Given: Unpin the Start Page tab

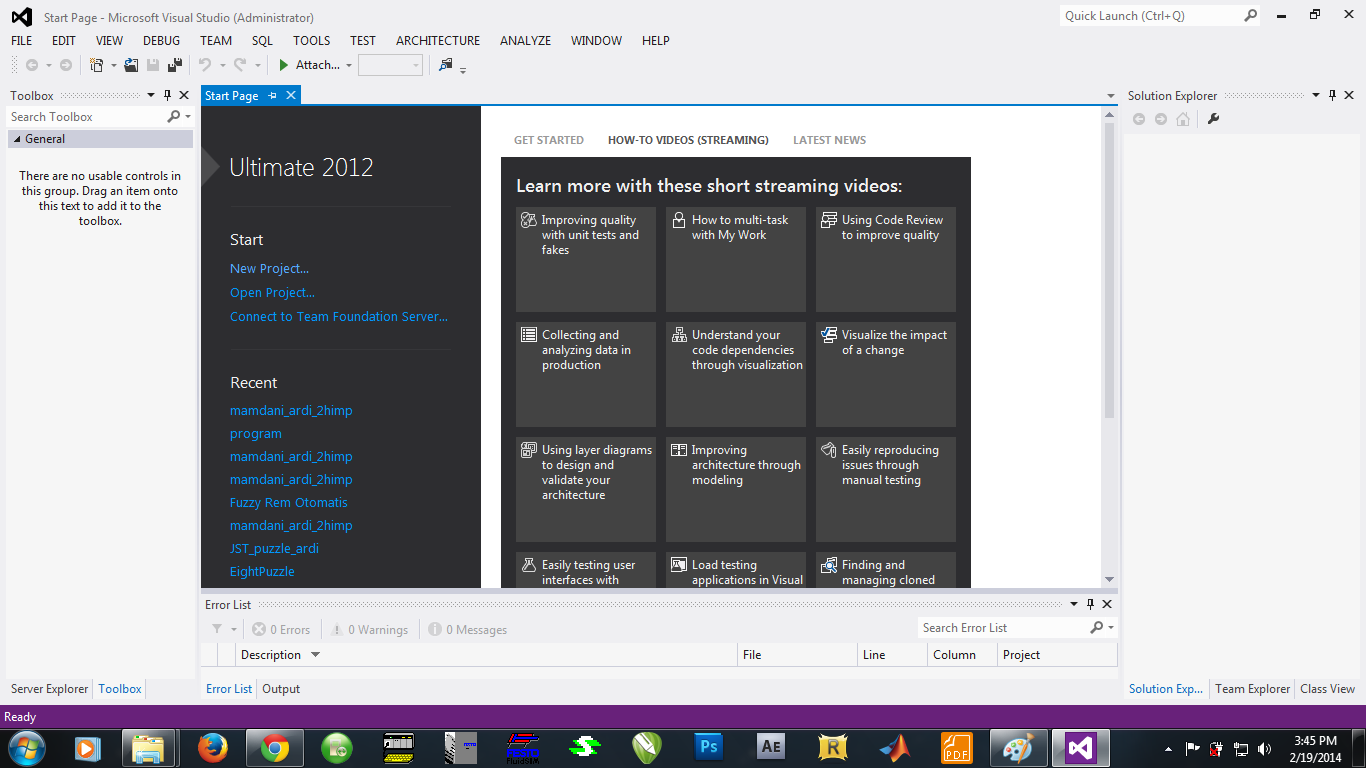Looking at the screenshot, I should coord(273,95).
